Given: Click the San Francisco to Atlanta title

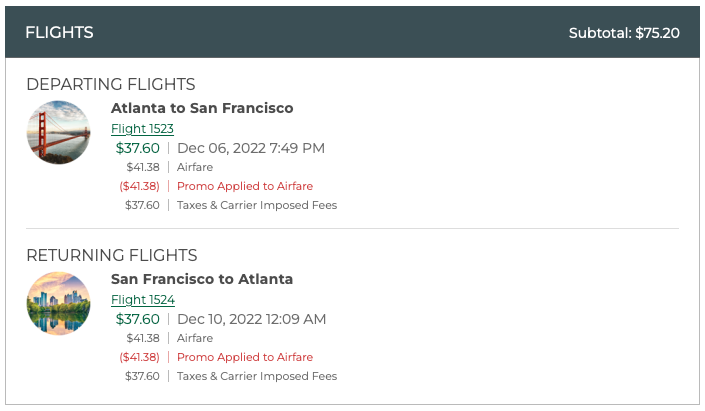Looking at the screenshot, I should pyautogui.click(x=202, y=279).
